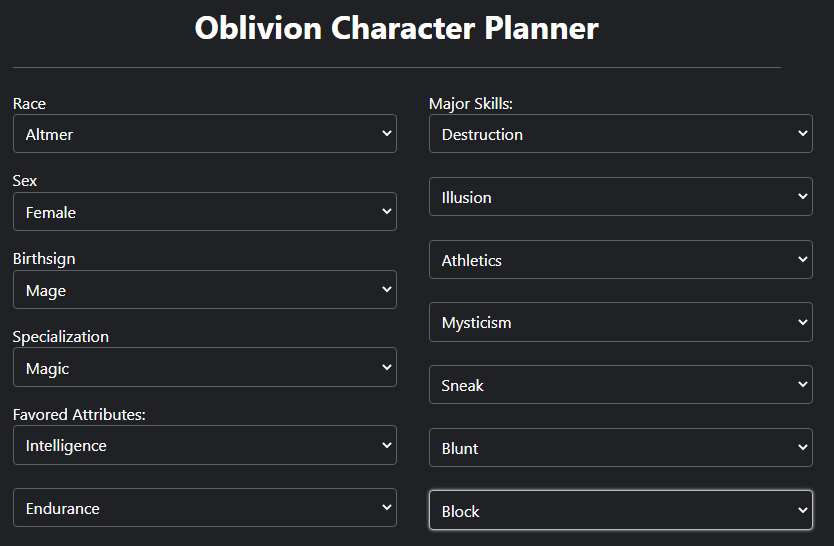
Task: Open the Sex dropdown showing Female
Action: click(205, 212)
